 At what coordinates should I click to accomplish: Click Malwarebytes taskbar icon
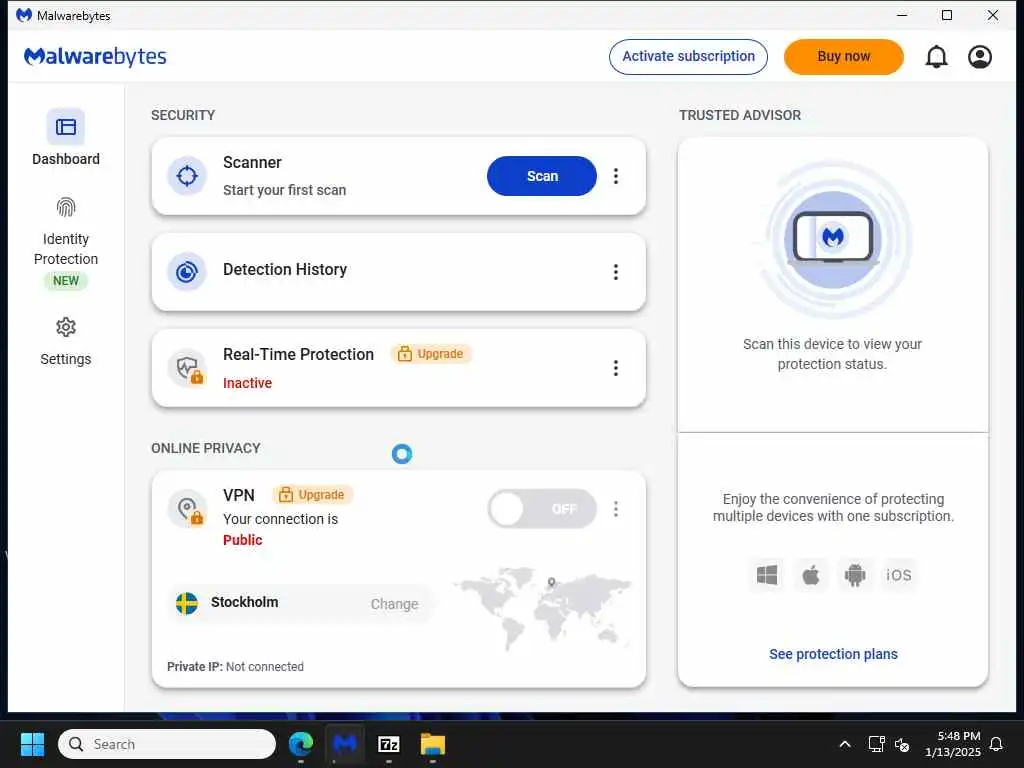click(x=345, y=744)
